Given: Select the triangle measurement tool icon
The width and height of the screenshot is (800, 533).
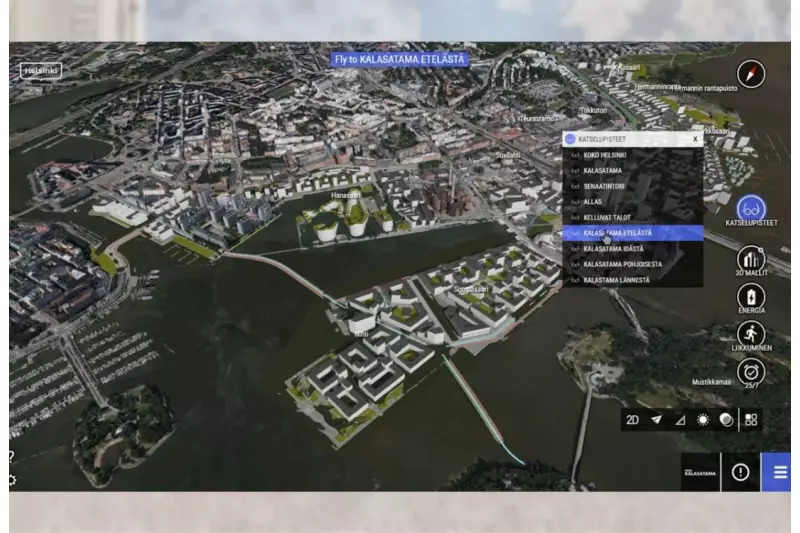Looking at the screenshot, I should (680, 420).
